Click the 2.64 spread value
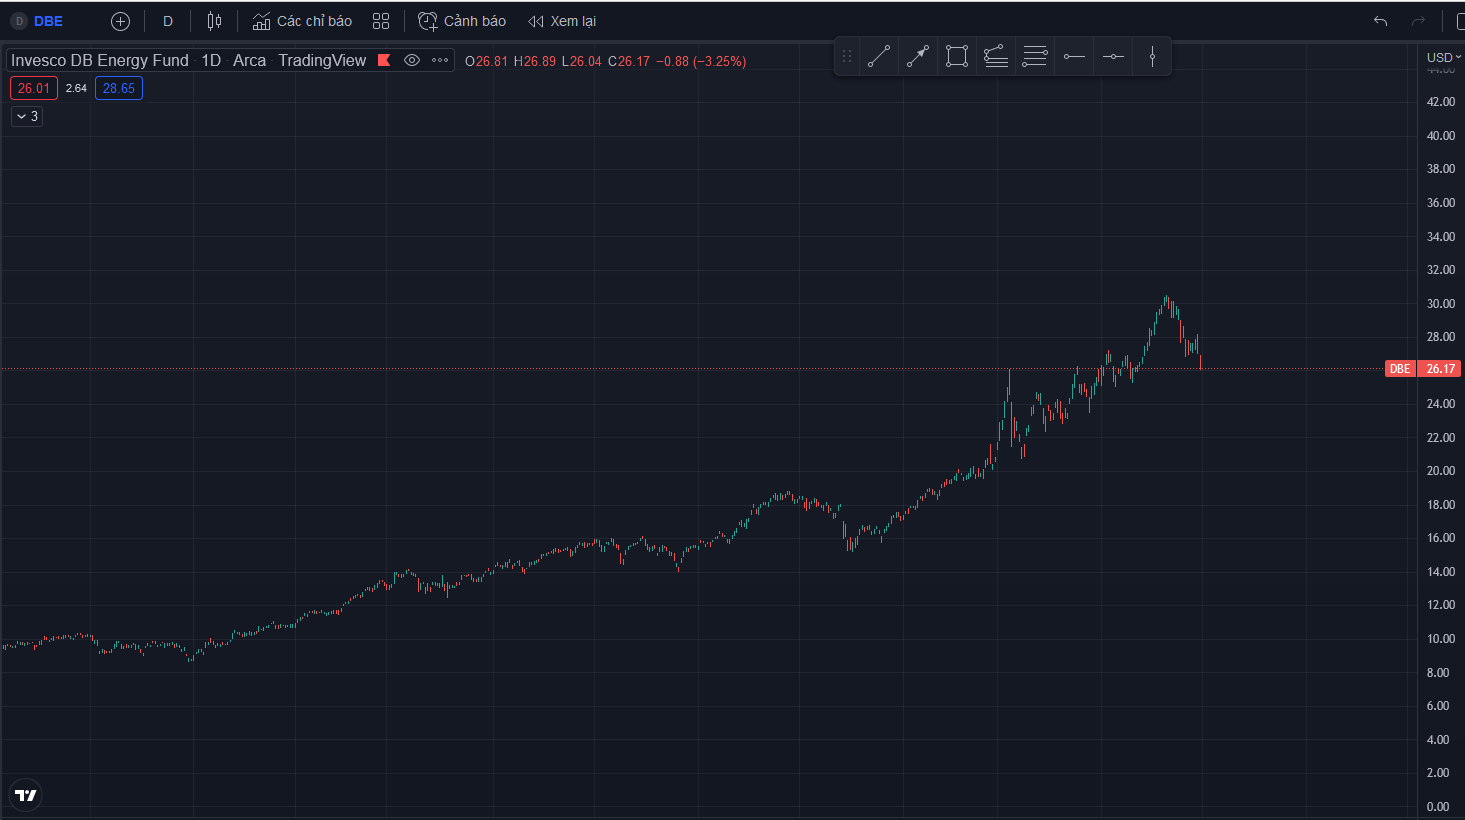The height and width of the screenshot is (820, 1465). [76, 88]
